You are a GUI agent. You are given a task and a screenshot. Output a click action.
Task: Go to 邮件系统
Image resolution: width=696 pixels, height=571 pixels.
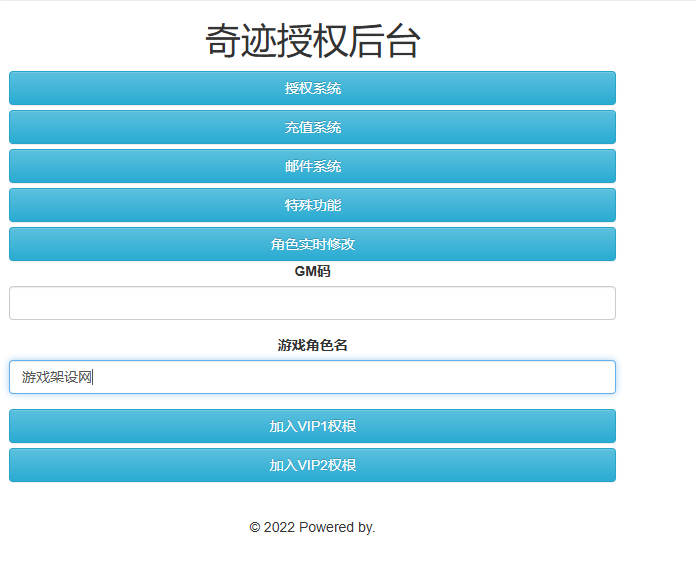click(312, 166)
